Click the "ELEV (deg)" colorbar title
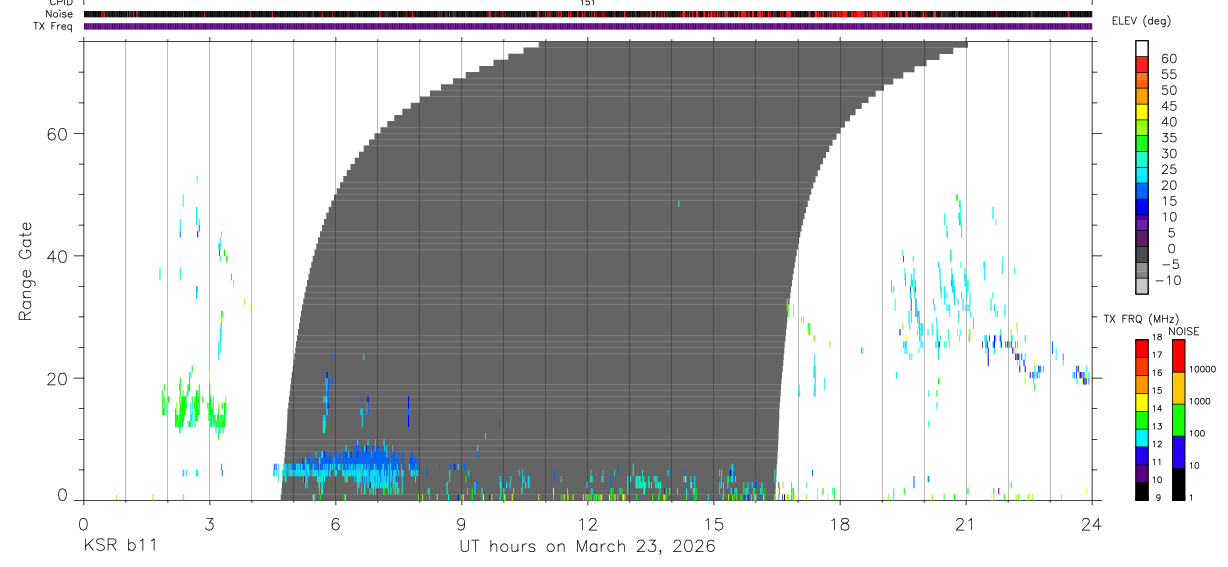The image size is (1228, 567). (1141, 21)
